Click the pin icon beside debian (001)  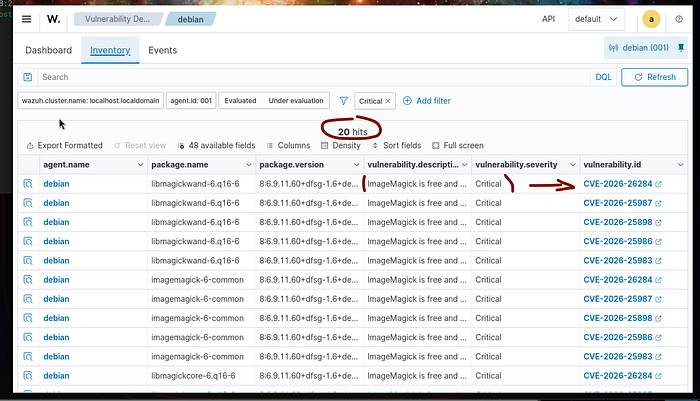coord(681,48)
